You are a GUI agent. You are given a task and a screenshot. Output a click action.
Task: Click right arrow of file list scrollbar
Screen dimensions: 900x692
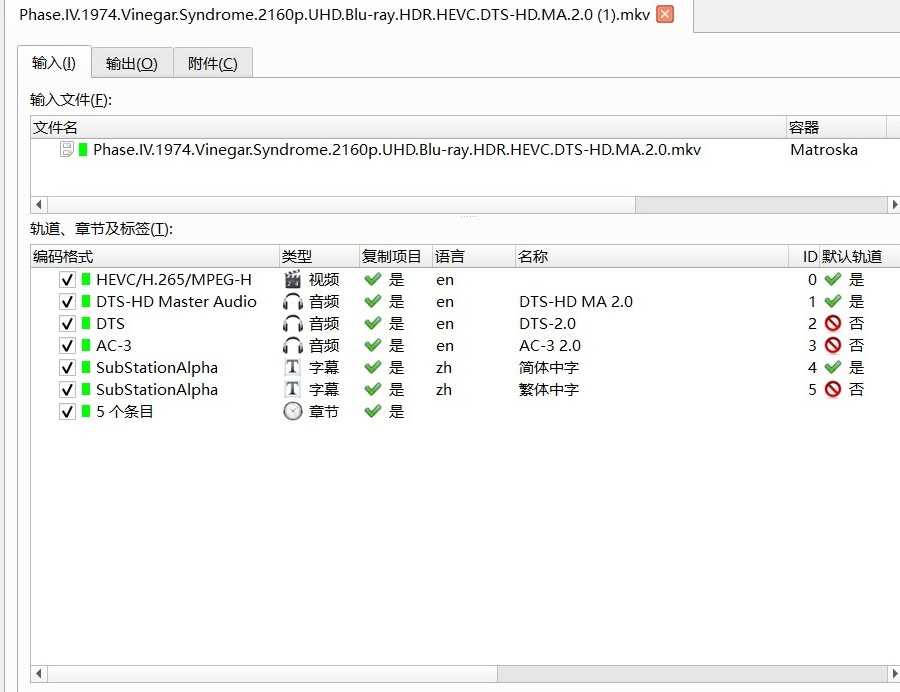(894, 205)
